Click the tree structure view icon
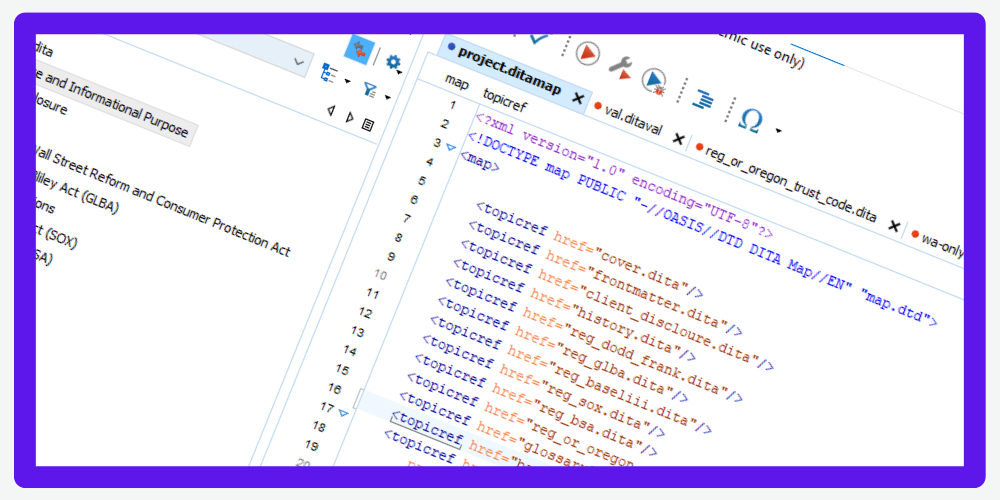 329,73
